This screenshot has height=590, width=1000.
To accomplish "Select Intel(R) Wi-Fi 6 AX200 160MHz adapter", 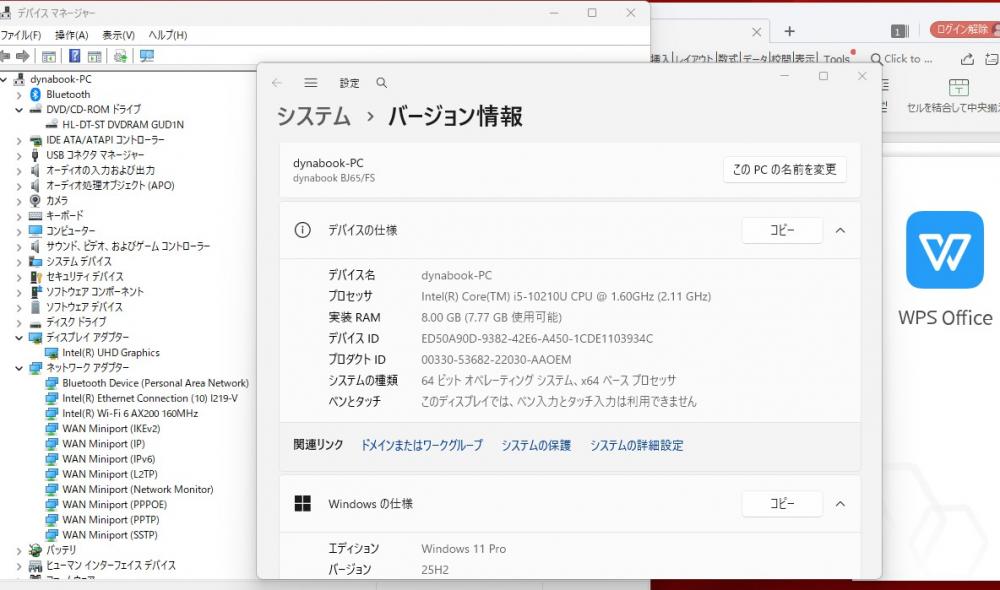I will pos(130,413).
